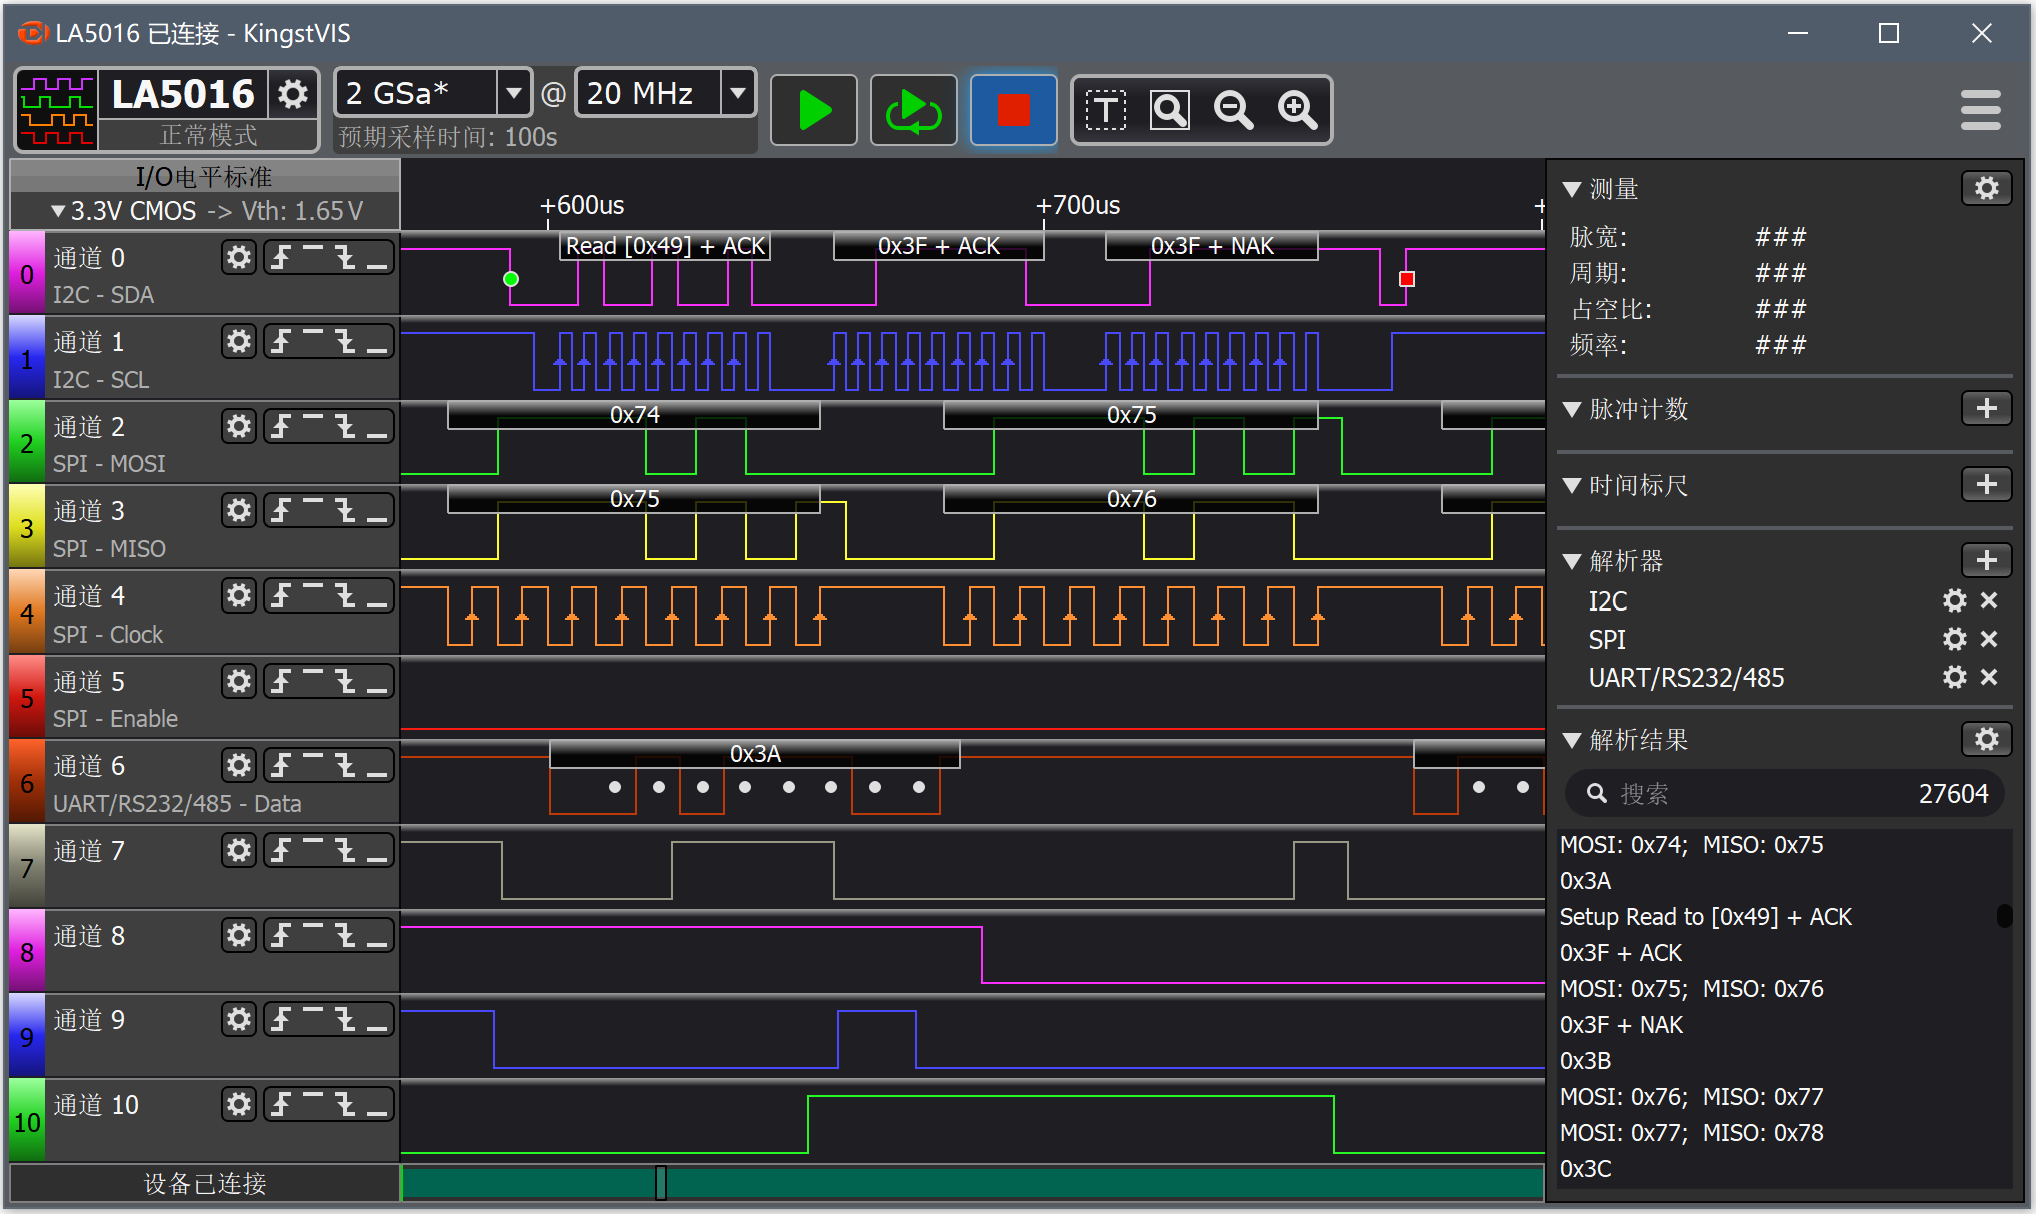Collapse the 脉冲计数 pulse count section
Screen dimensions: 2036x1214
tap(1572, 409)
